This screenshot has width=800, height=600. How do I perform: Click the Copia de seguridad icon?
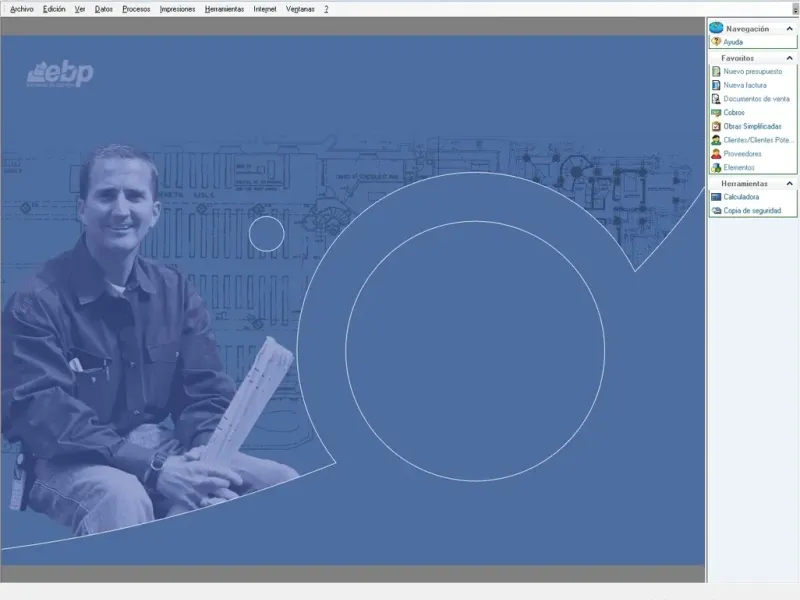point(716,211)
